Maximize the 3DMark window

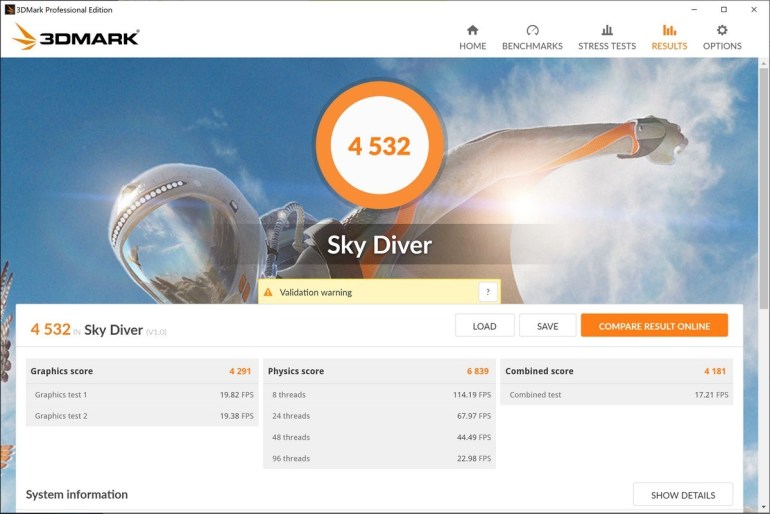723,9
